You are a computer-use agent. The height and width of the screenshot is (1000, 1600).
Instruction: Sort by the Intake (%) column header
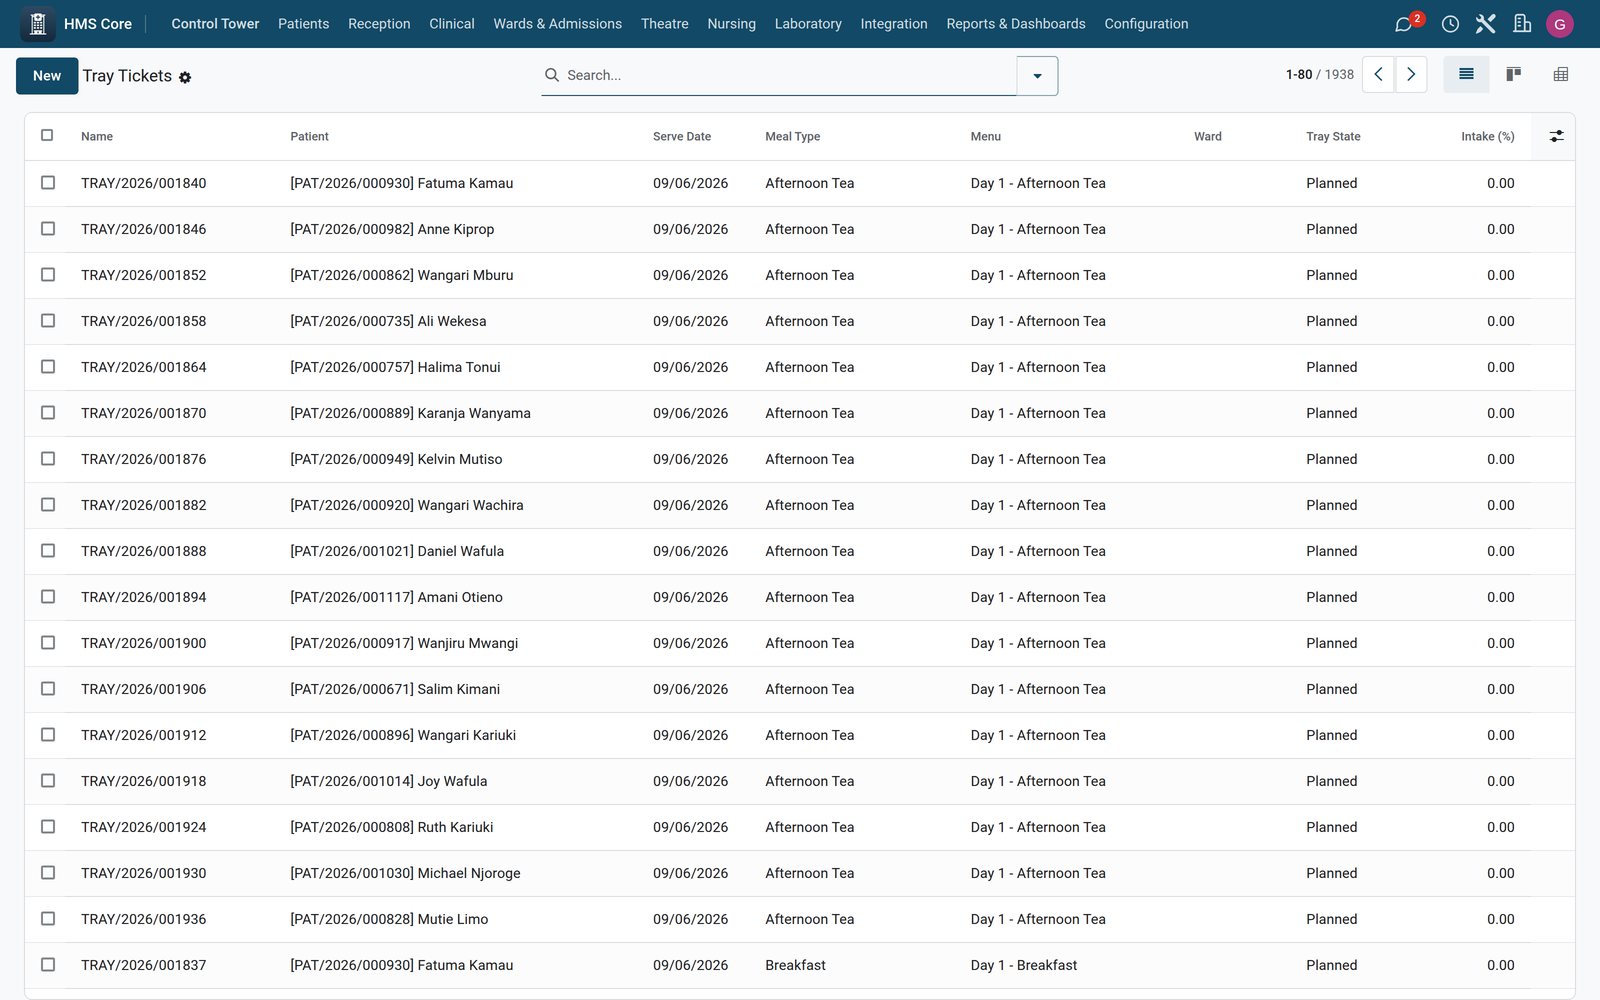(1487, 137)
